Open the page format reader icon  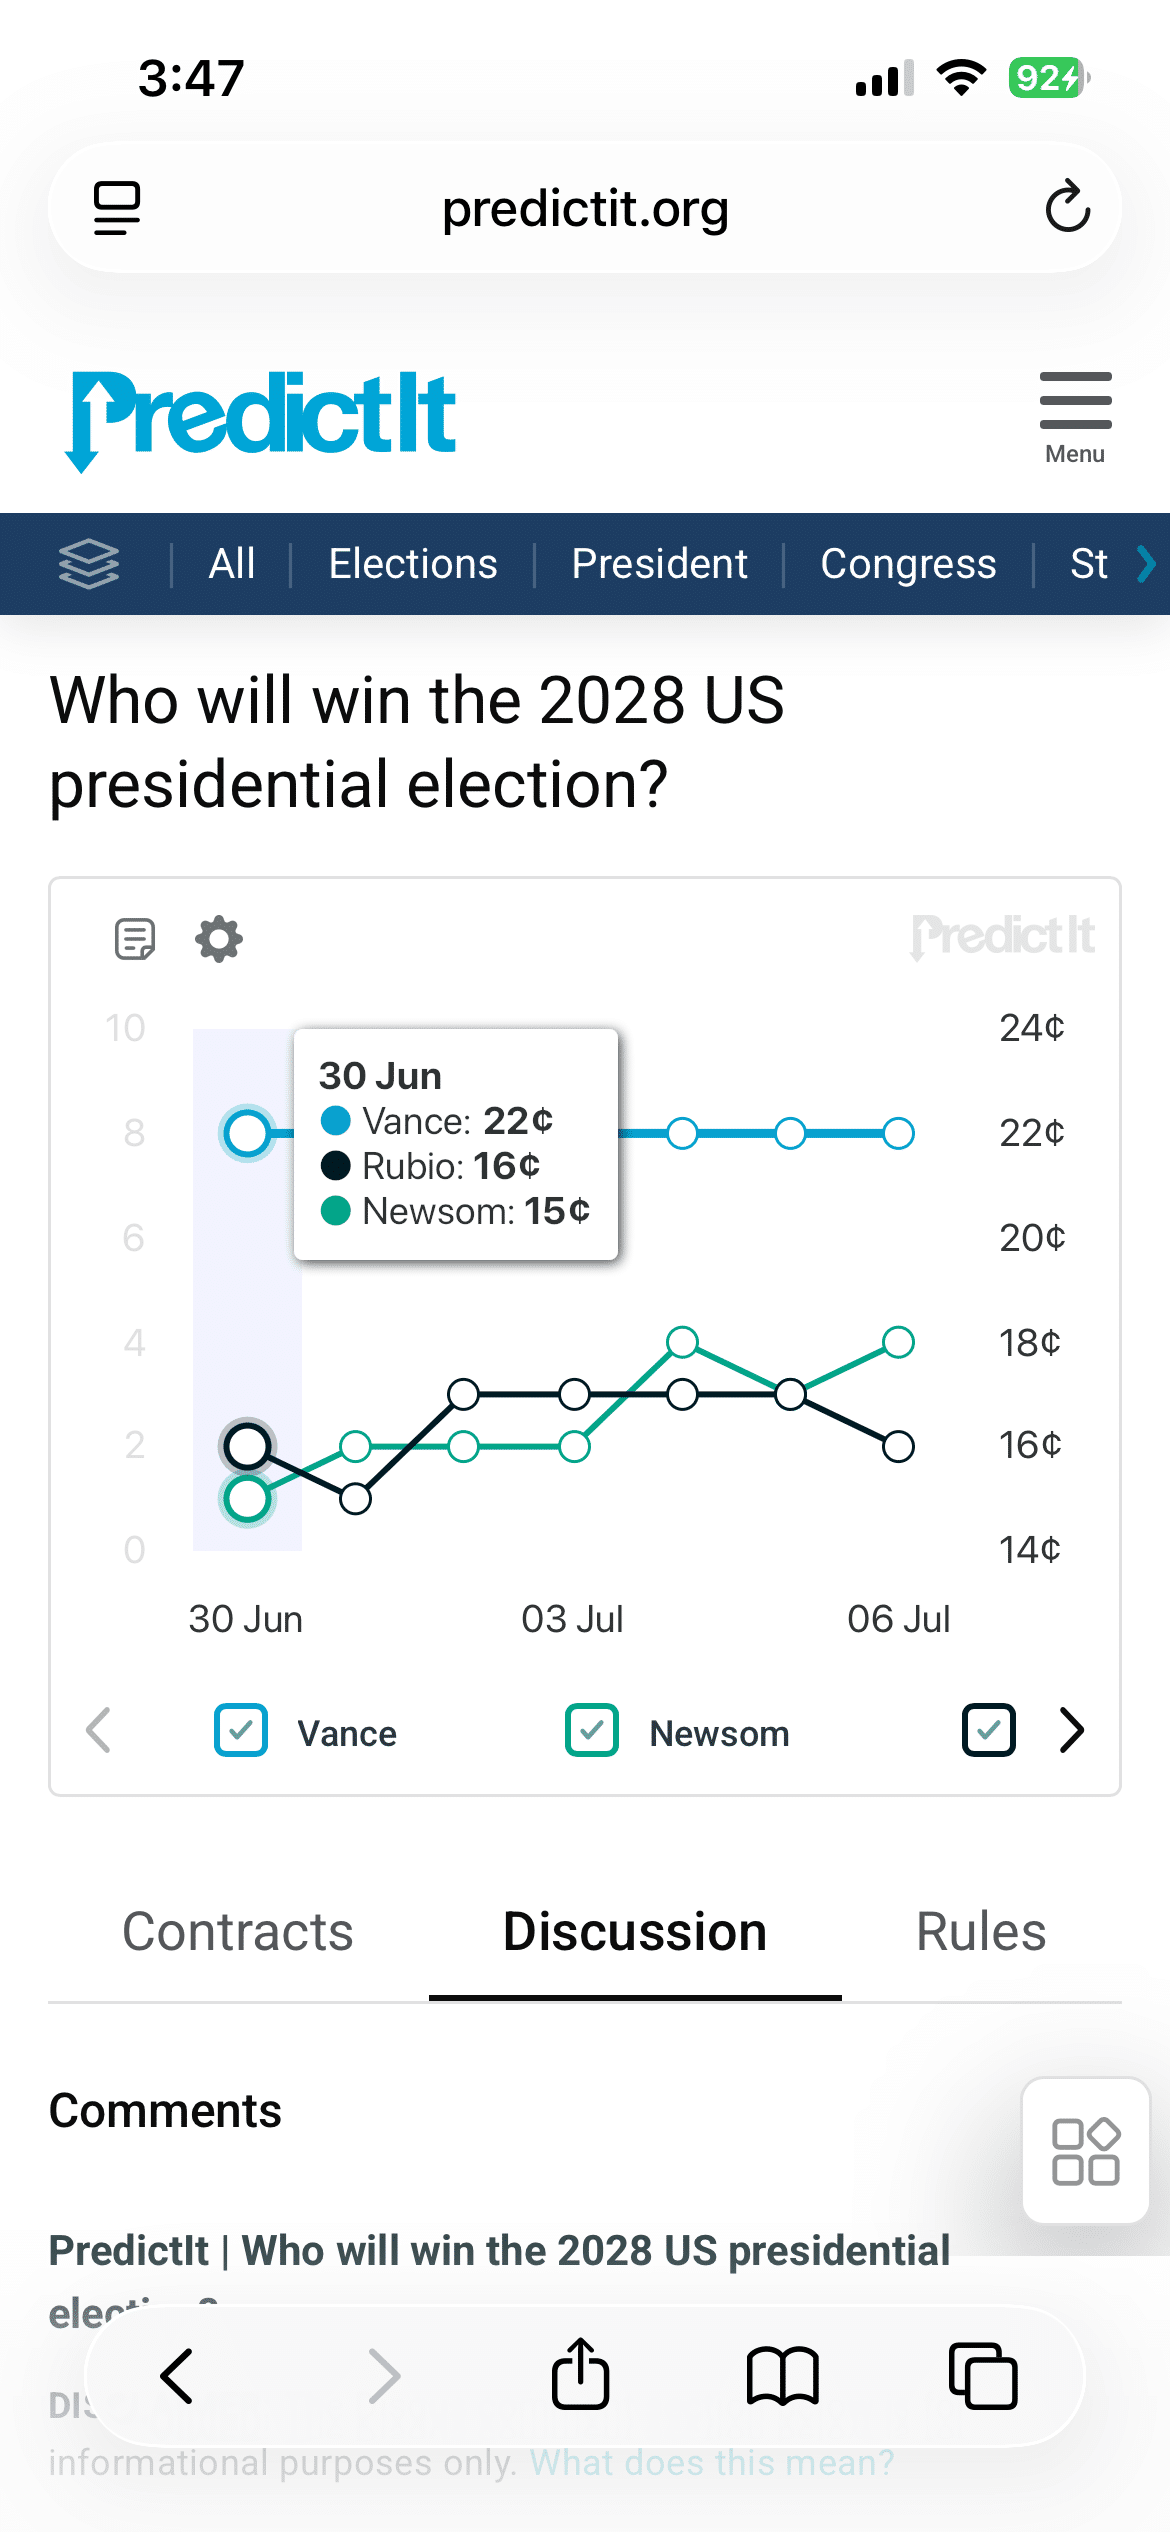[x=117, y=208]
